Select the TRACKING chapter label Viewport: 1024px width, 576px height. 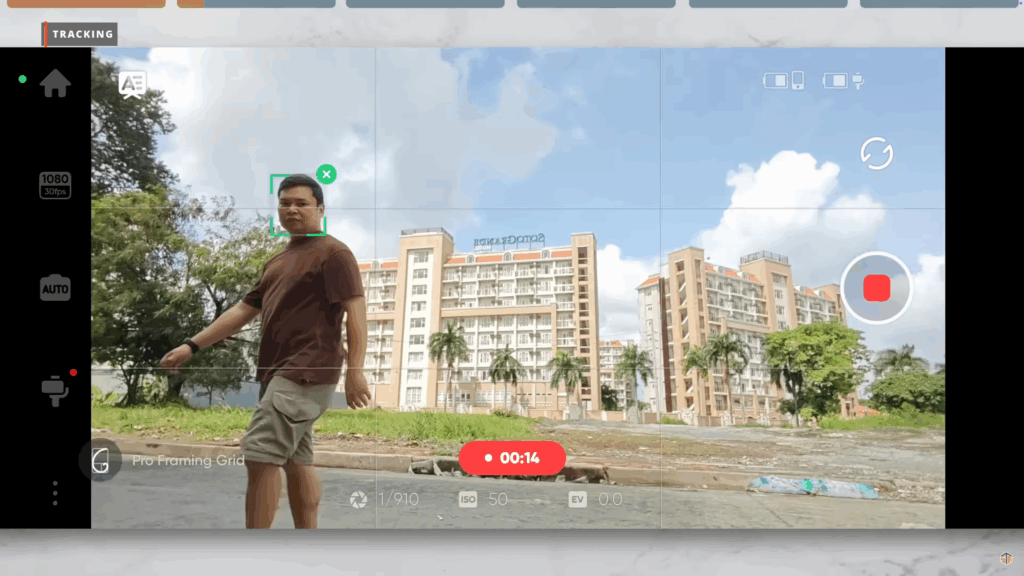tap(82, 34)
